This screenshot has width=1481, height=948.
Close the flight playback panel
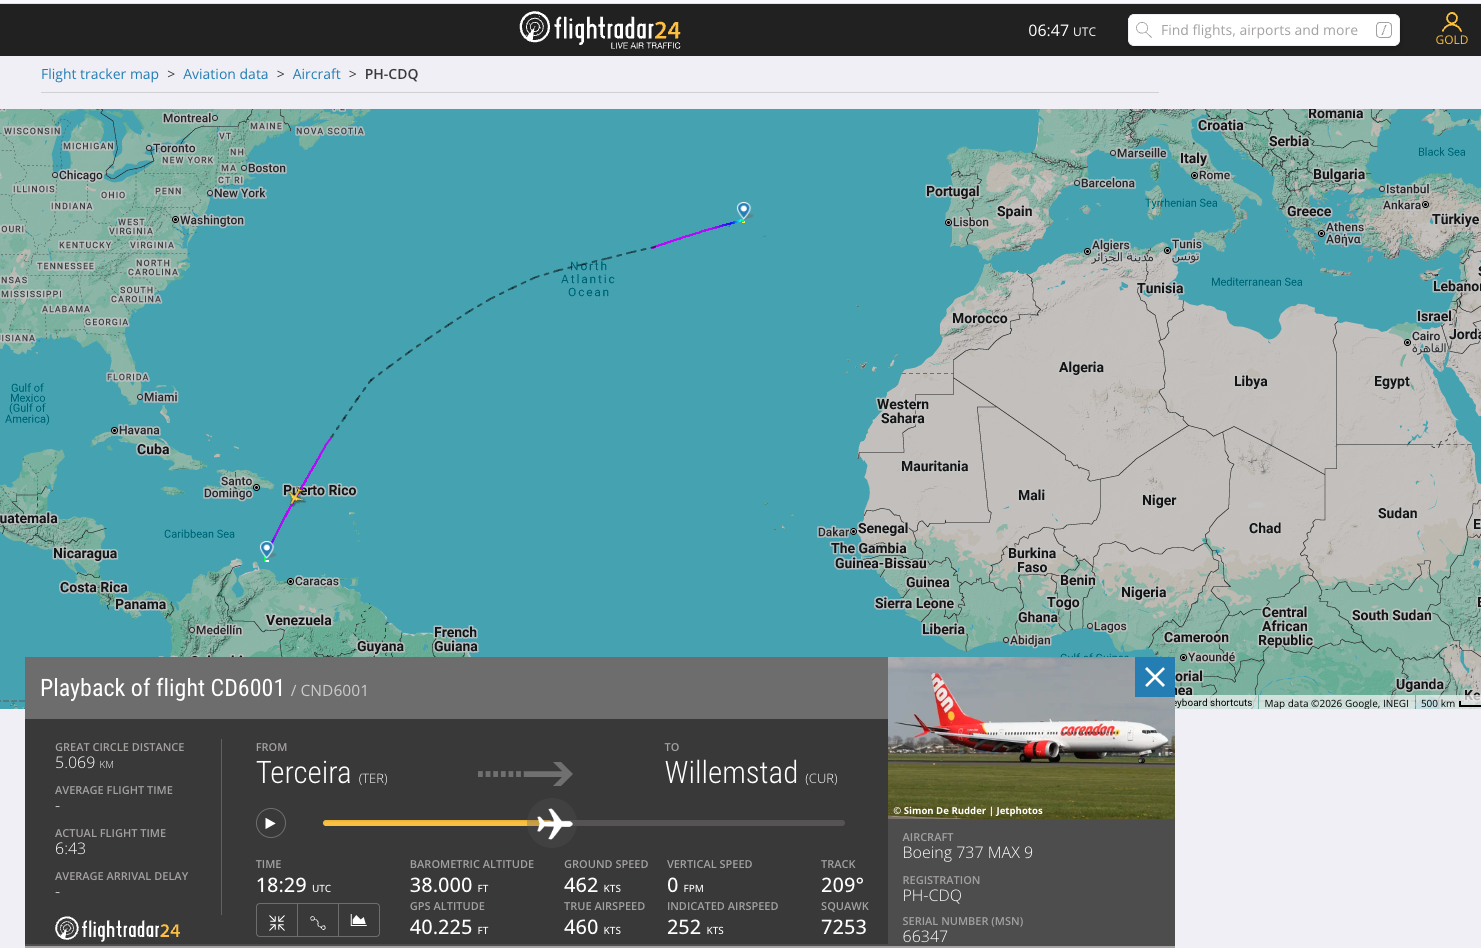[1155, 677]
